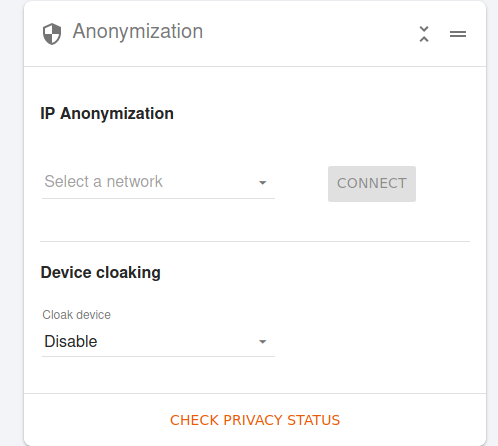Click the Select a network placeholder text
The image size is (498, 446).
103,182
